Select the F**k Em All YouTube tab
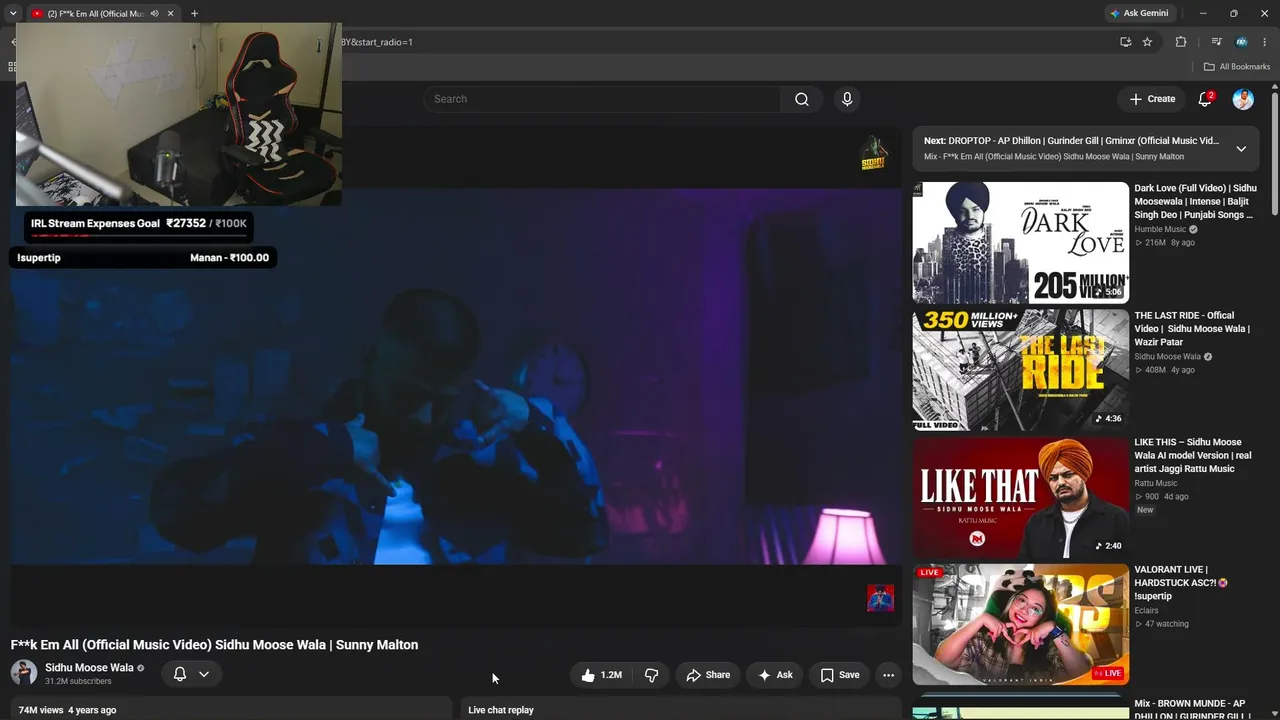Image resolution: width=1280 pixels, height=720 pixels. coord(95,14)
